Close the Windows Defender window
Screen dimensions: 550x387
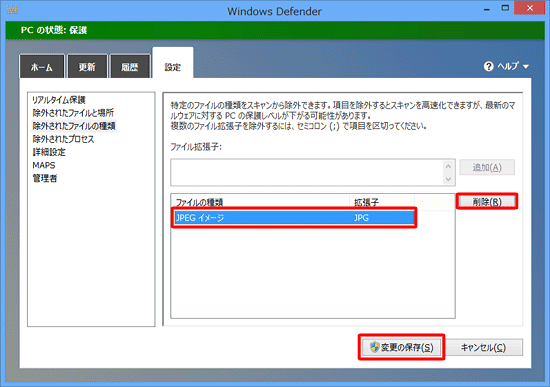pyautogui.click(x=530, y=8)
